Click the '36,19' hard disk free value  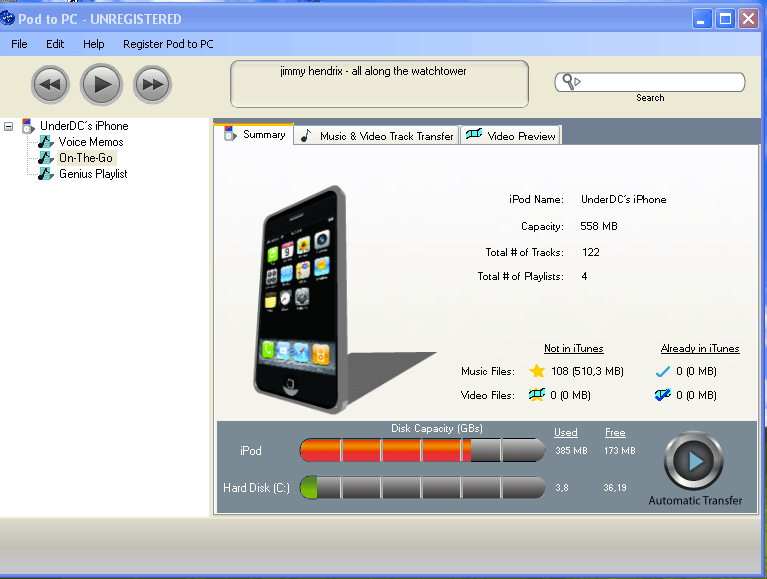[x=615, y=488]
